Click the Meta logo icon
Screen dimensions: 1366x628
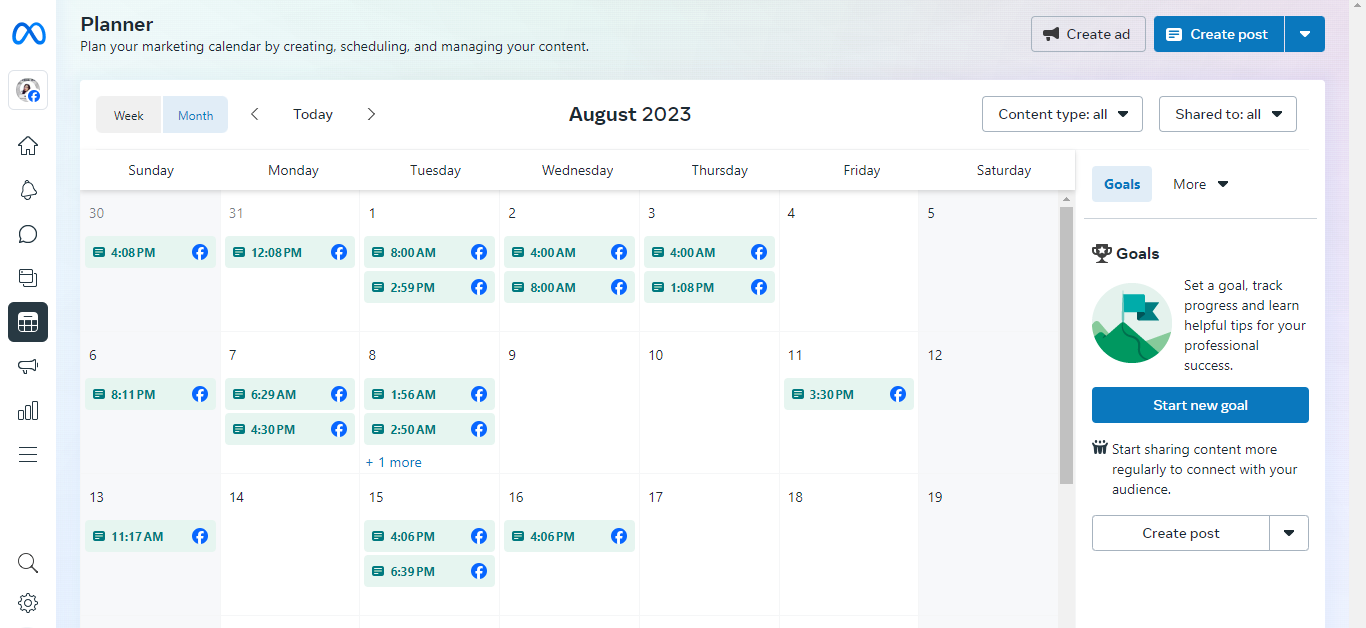coord(28,34)
